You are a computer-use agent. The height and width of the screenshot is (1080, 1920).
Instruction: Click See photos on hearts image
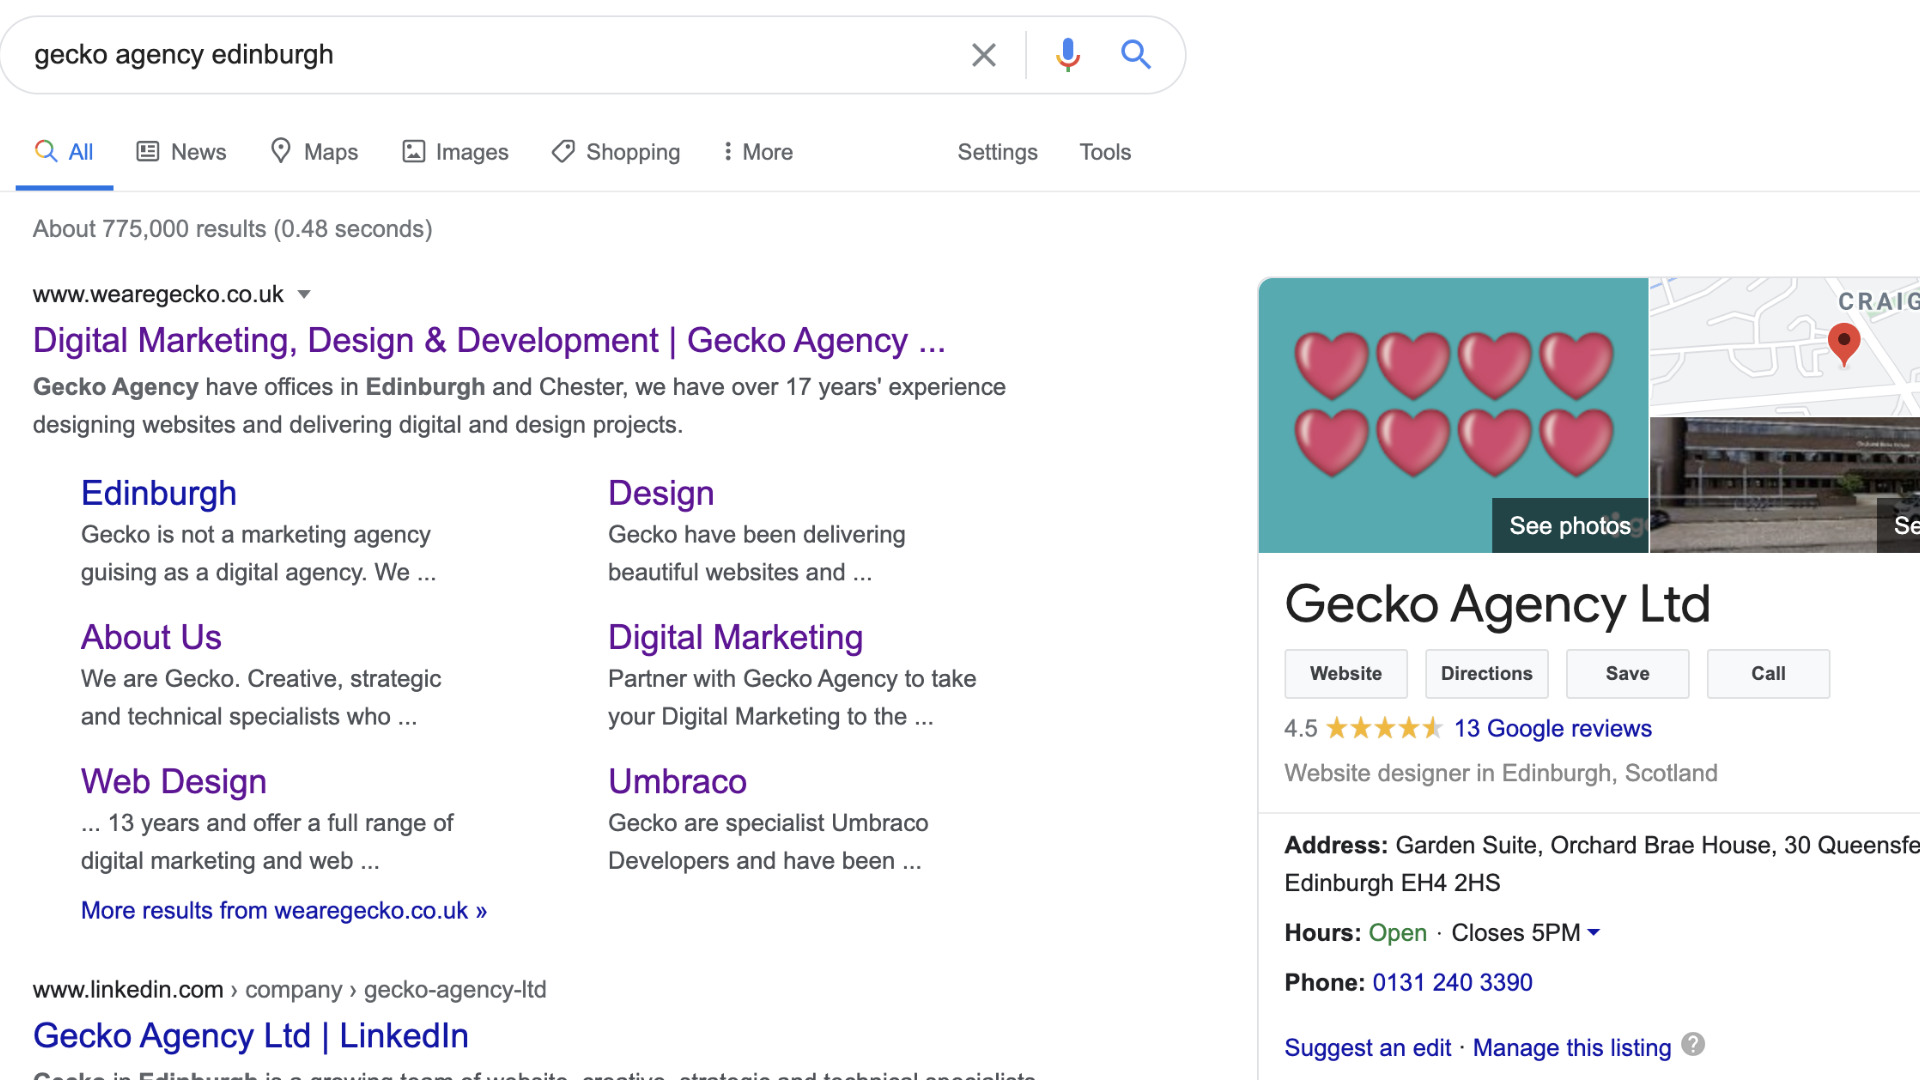point(1570,526)
